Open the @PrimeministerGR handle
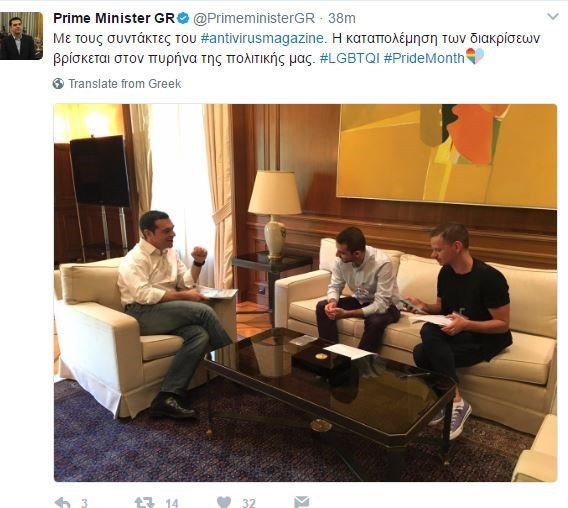This screenshot has height=508, width=568. coord(254,18)
